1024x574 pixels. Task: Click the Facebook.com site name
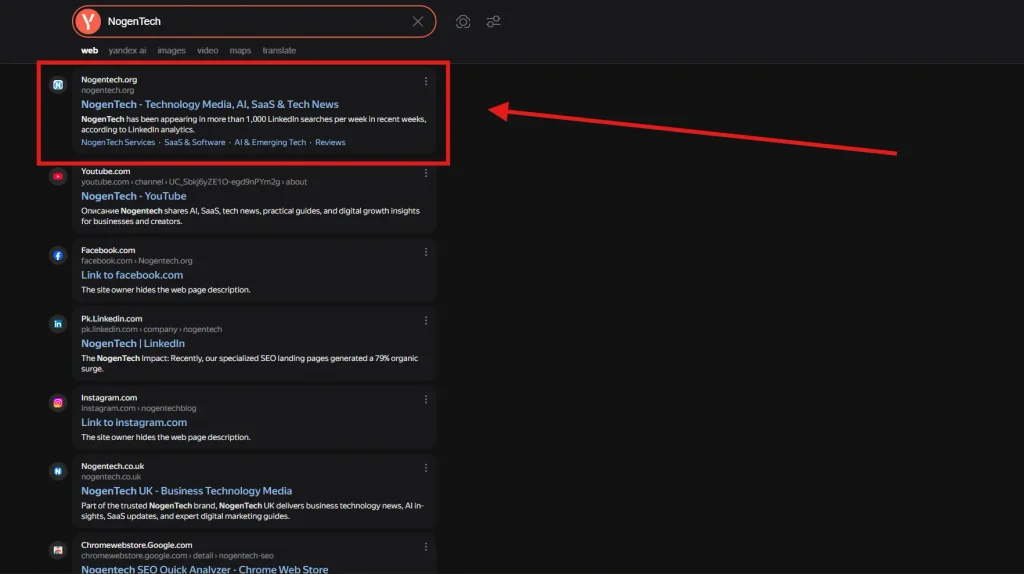click(x=108, y=250)
